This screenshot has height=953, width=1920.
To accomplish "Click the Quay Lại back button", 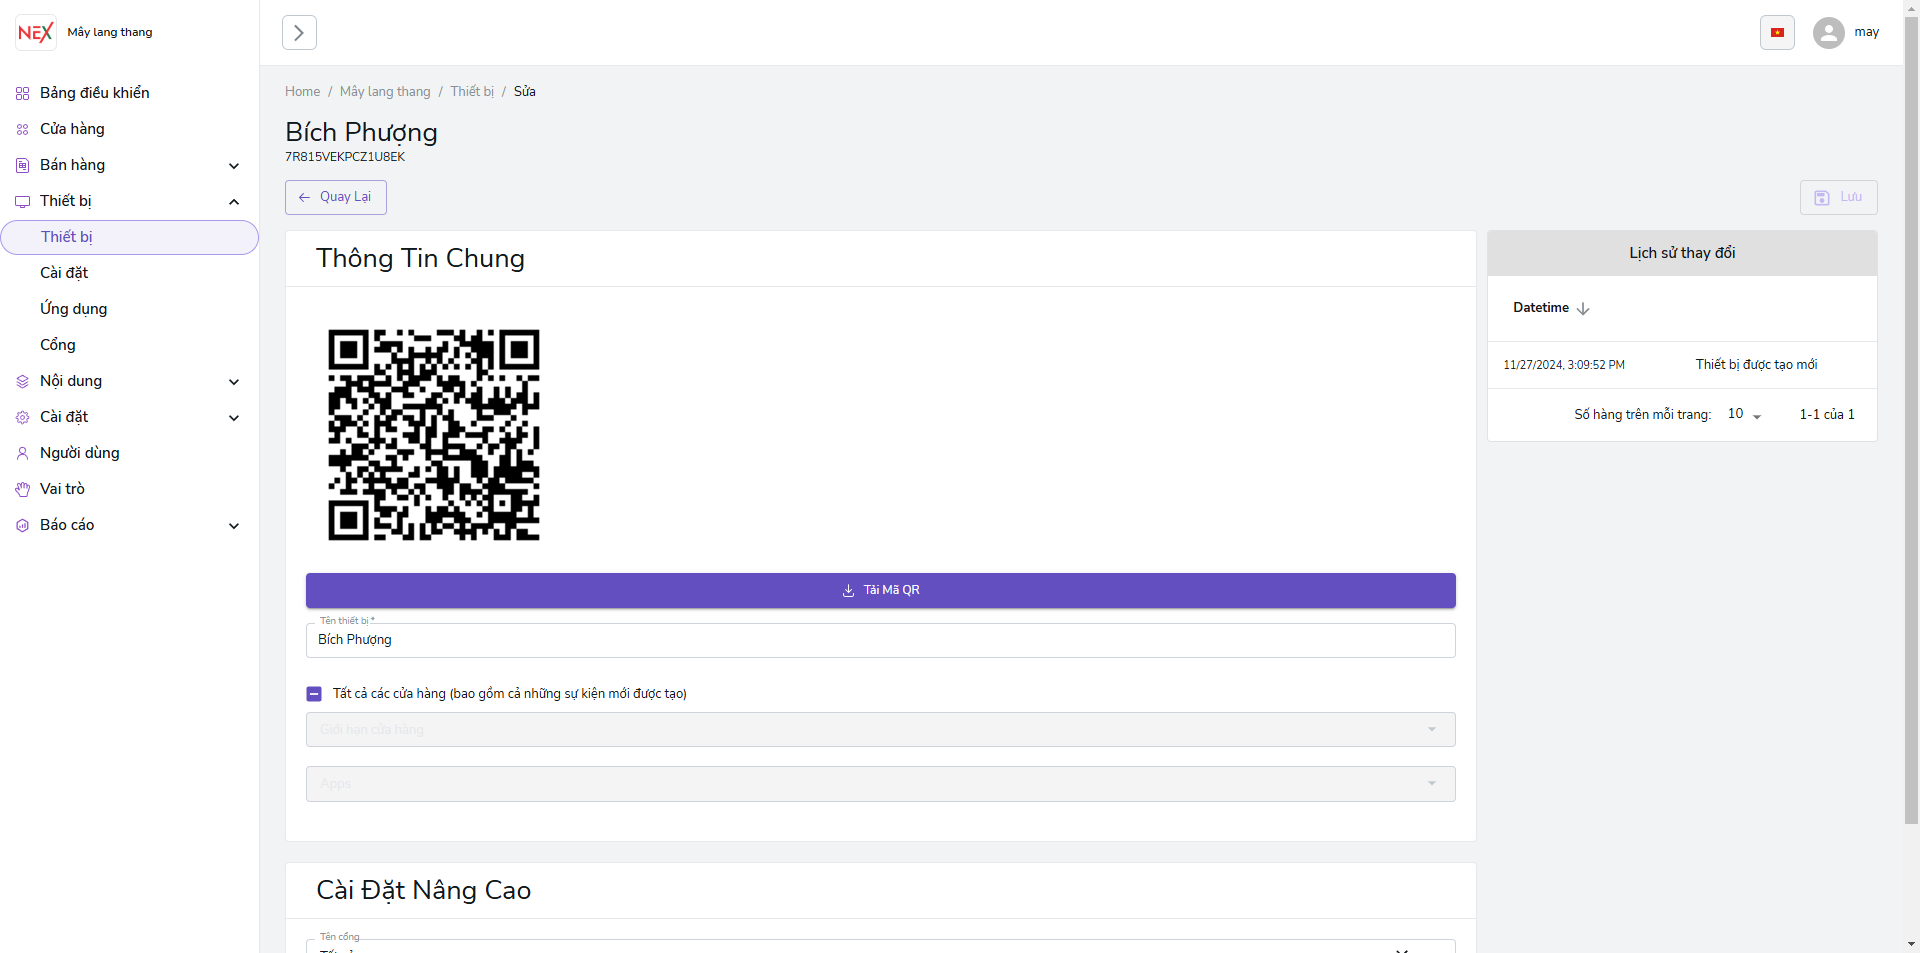I will pos(336,198).
